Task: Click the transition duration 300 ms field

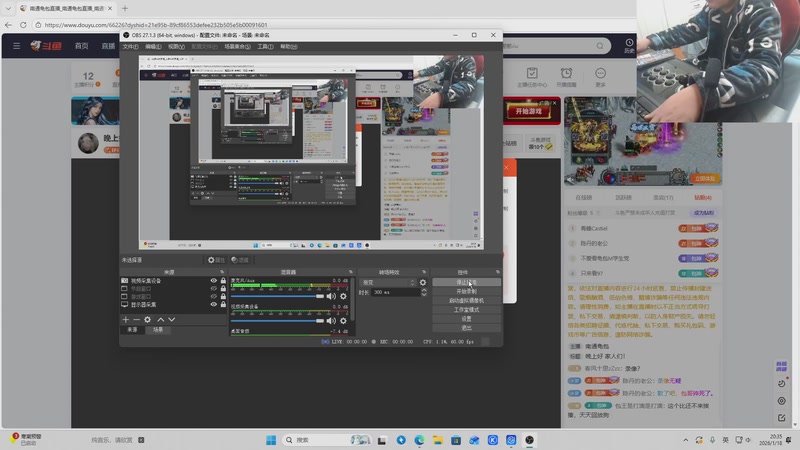Action: pyautogui.click(x=395, y=292)
